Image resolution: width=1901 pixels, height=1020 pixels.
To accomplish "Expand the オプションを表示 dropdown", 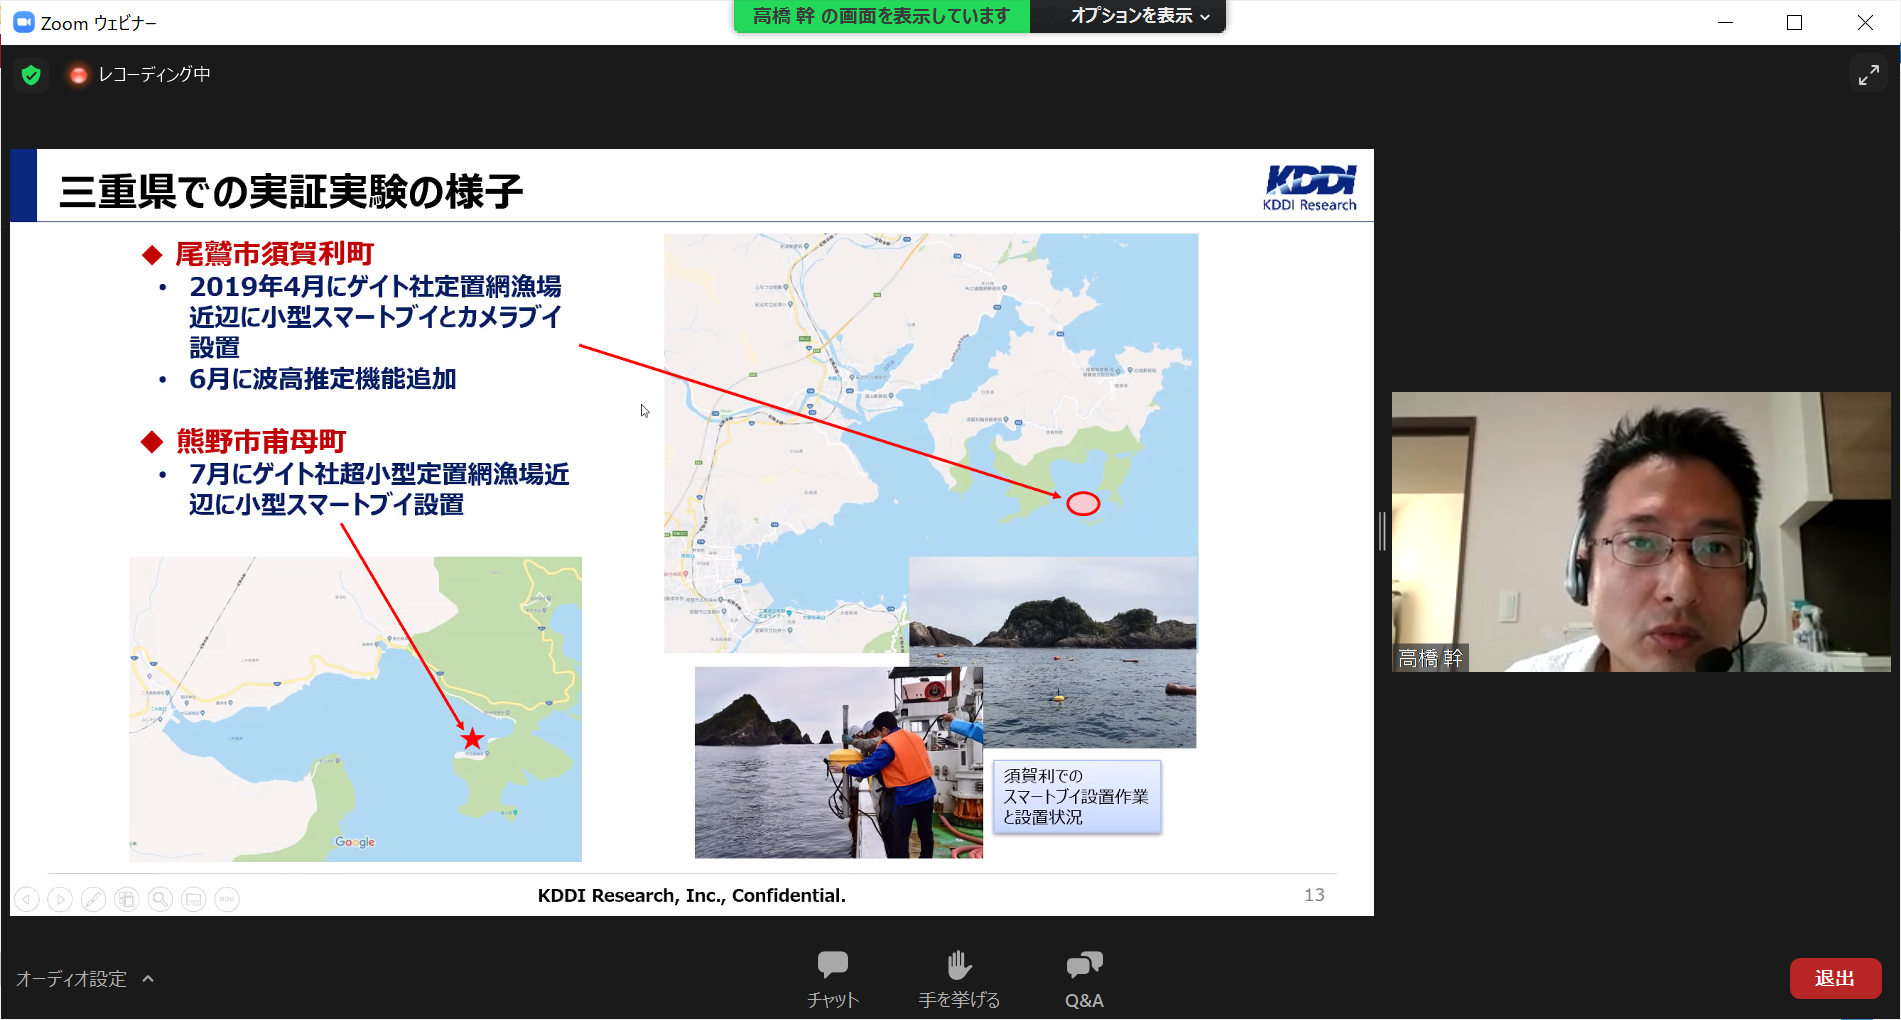I will (x=1140, y=16).
